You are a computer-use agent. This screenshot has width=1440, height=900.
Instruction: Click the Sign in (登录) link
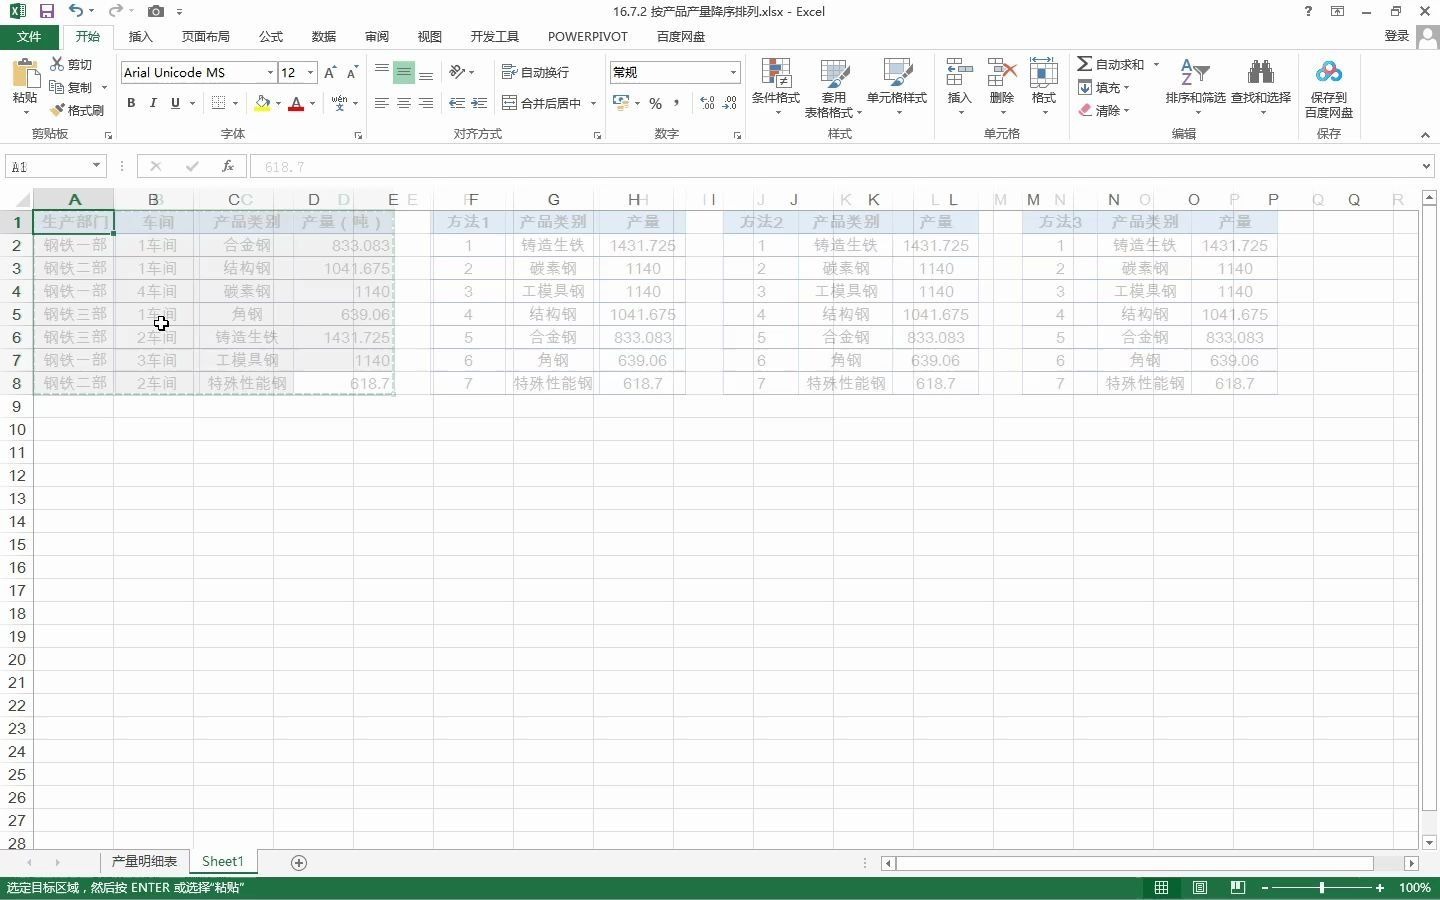click(x=1396, y=36)
